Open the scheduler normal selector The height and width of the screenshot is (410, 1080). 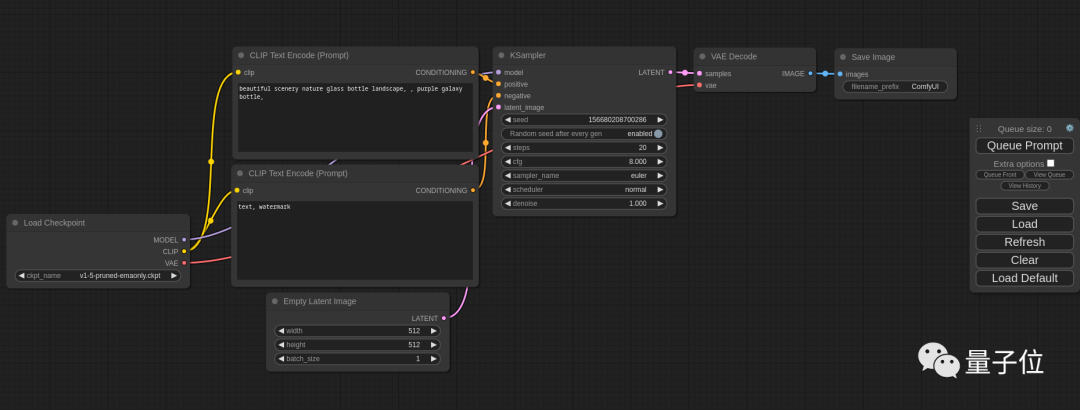tap(583, 189)
